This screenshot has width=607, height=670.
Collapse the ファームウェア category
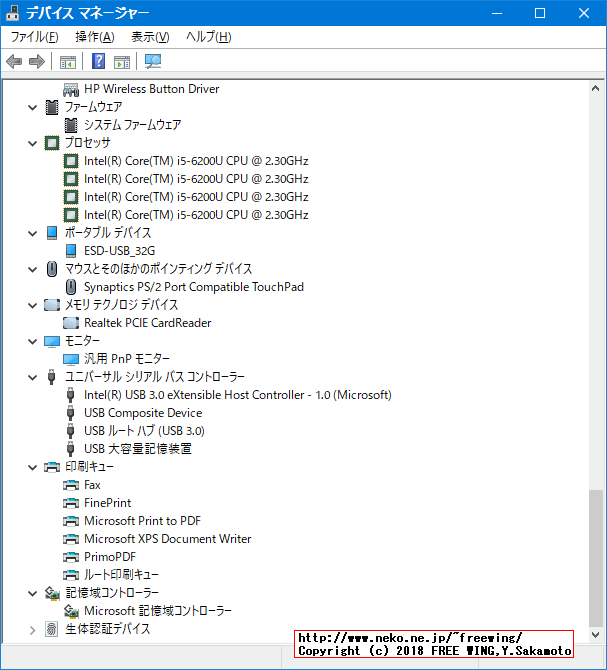click(33, 107)
